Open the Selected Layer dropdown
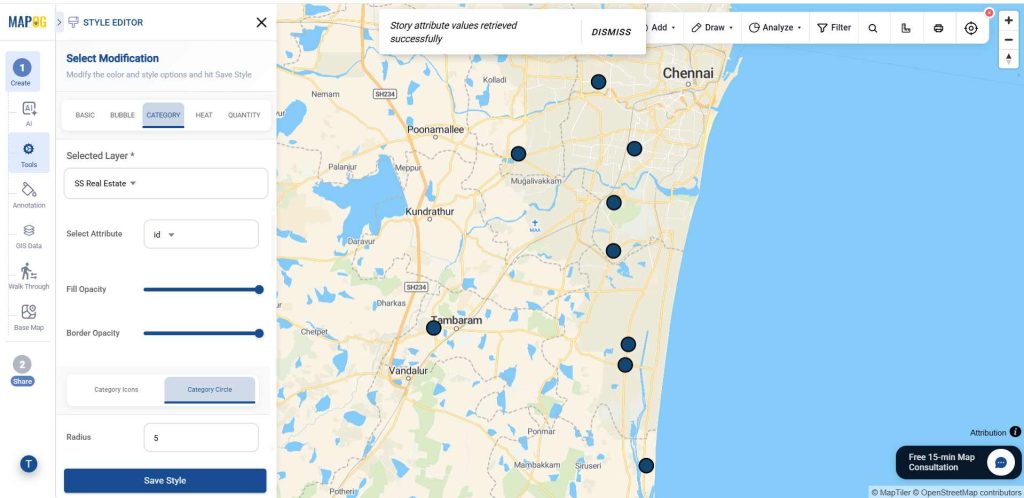Image resolution: width=1024 pixels, height=498 pixels. (x=166, y=183)
